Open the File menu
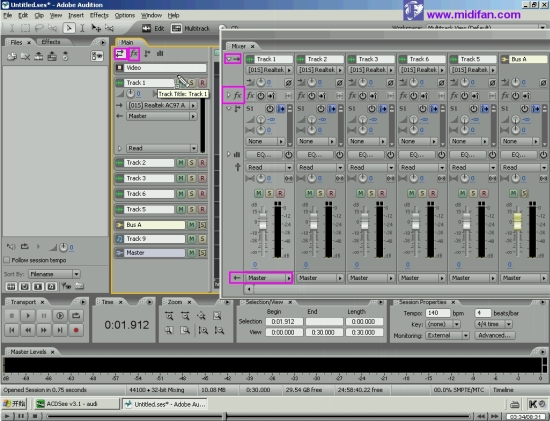 (7, 15)
